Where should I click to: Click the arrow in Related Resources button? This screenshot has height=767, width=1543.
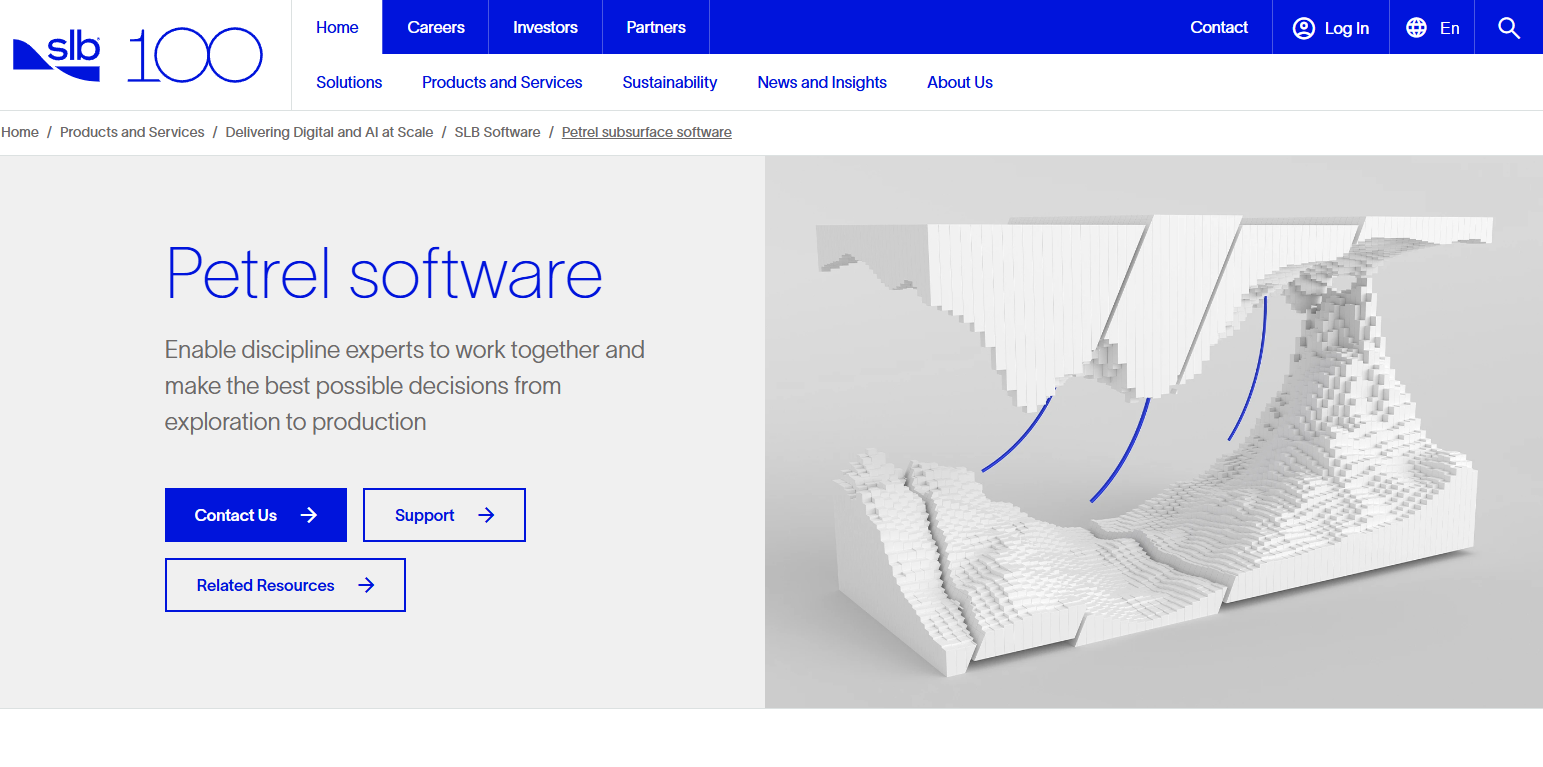pos(366,585)
